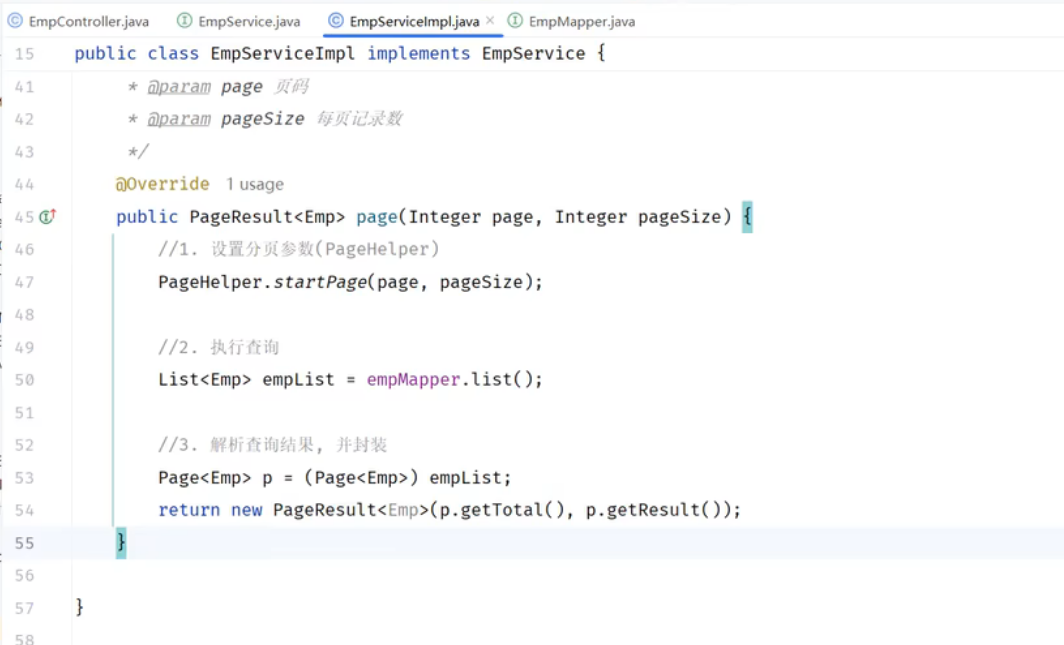Screen dimensions: 1064x645
Task: Switch to the EmpMapper.java tab
Action: (x=572, y=21)
